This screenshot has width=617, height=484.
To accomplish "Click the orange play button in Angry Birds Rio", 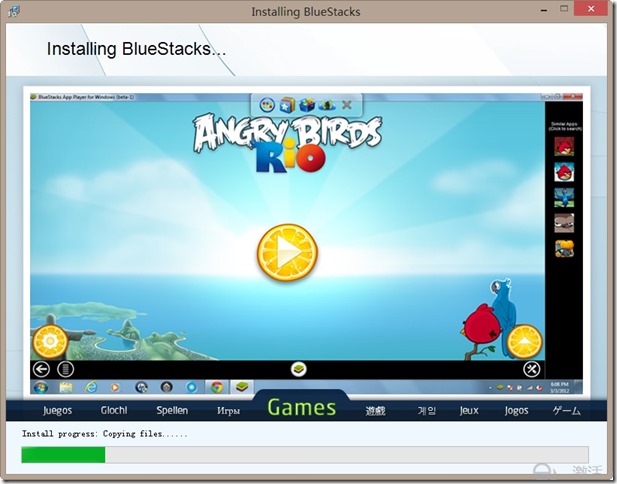I will [287, 253].
